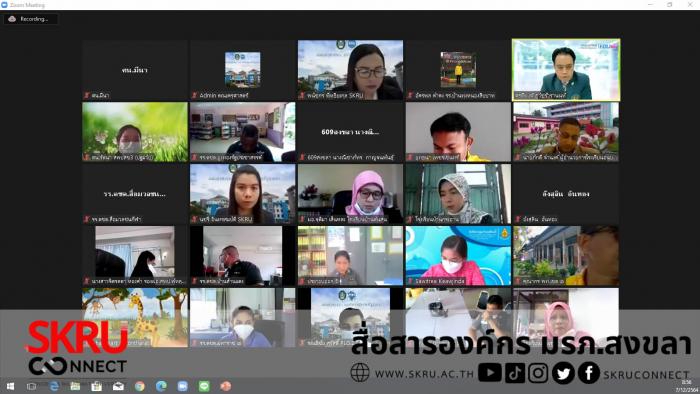
Task: Open the Microsoft Store taskbar icon
Action: [96, 386]
